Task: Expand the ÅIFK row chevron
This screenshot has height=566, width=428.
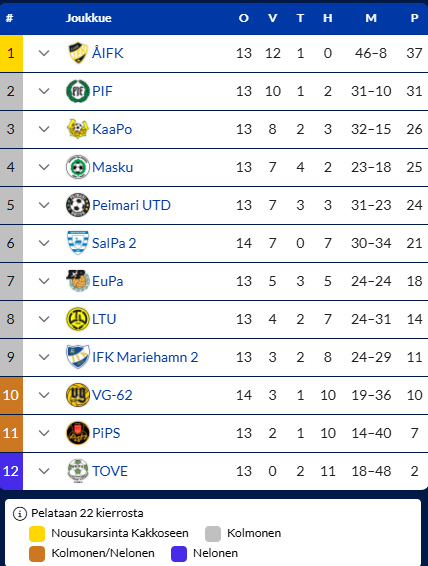Action: (x=44, y=53)
